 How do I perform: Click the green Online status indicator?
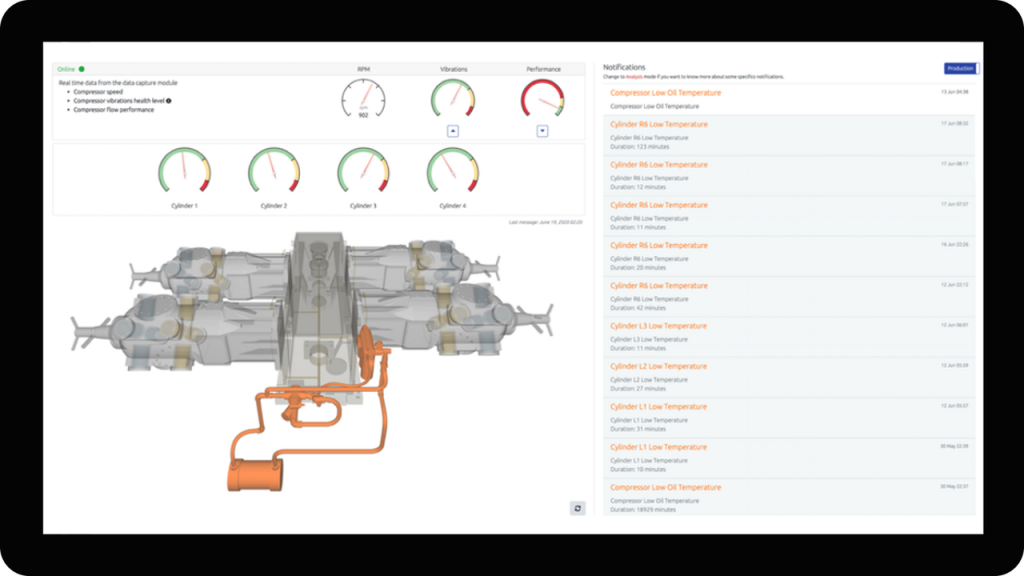tap(81, 69)
